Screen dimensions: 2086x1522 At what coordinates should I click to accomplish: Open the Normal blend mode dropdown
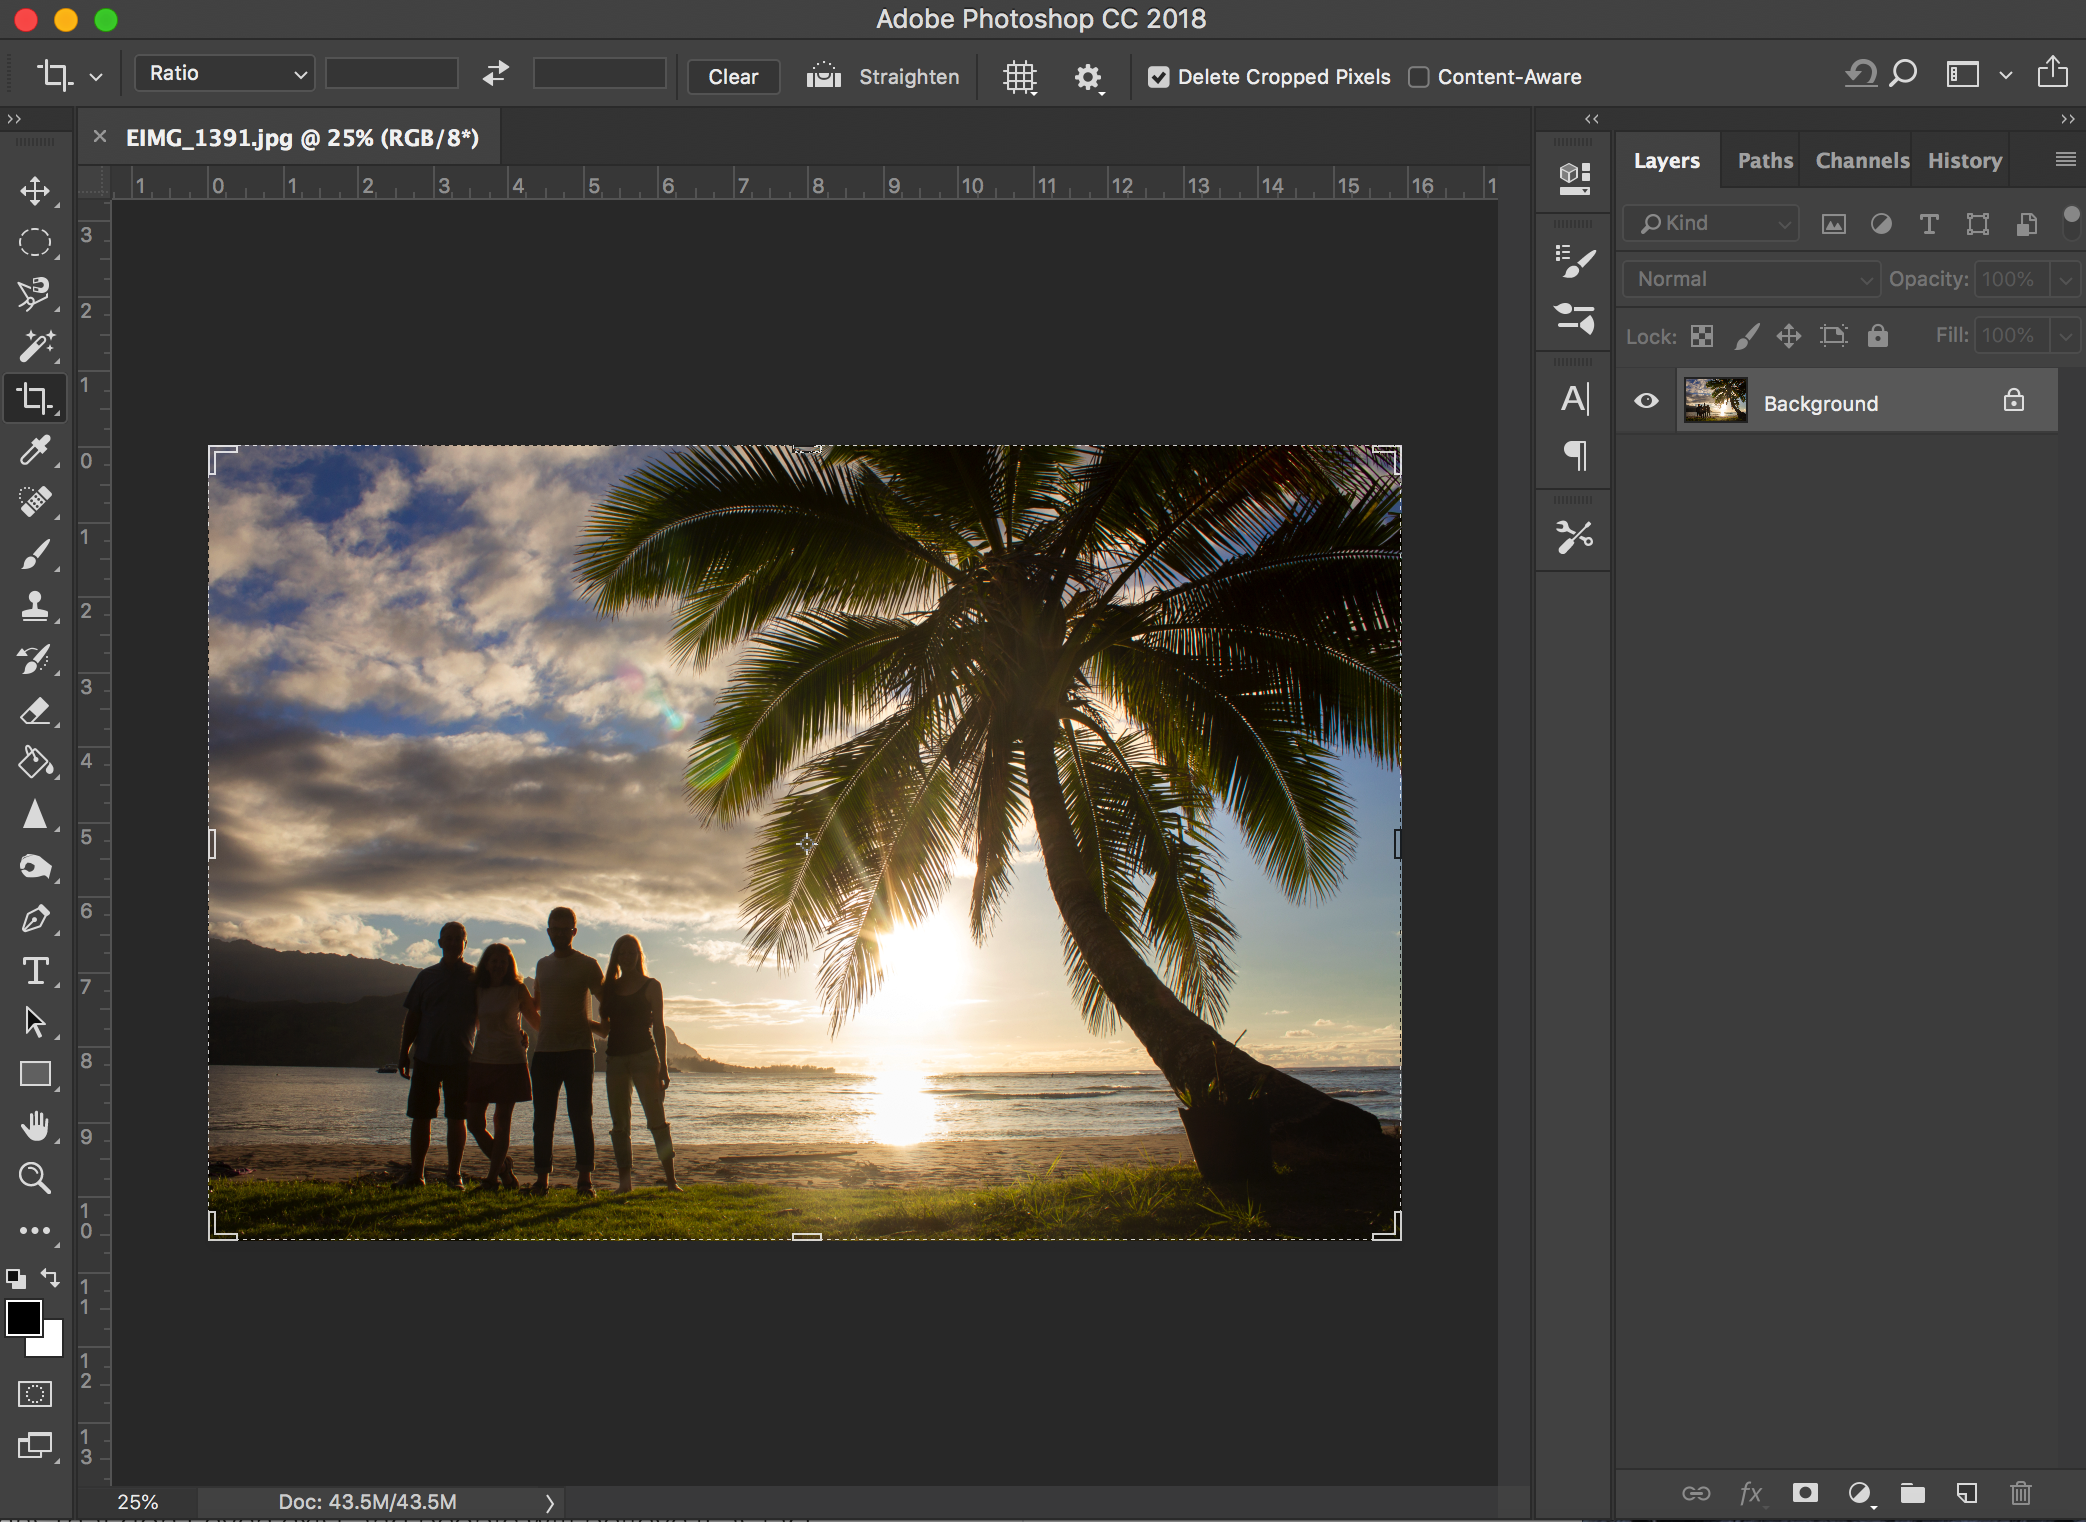(x=1751, y=279)
